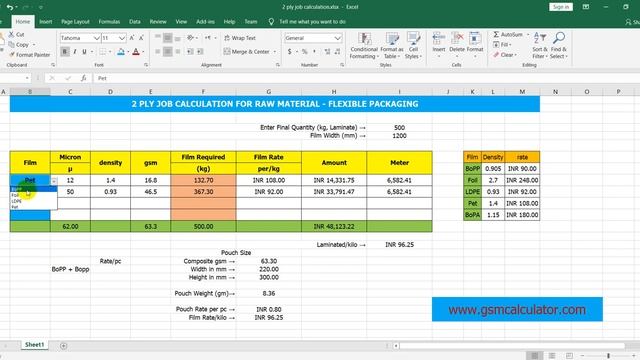Open the General number format dropdown

pyautogui.click(x=338, y=38)
